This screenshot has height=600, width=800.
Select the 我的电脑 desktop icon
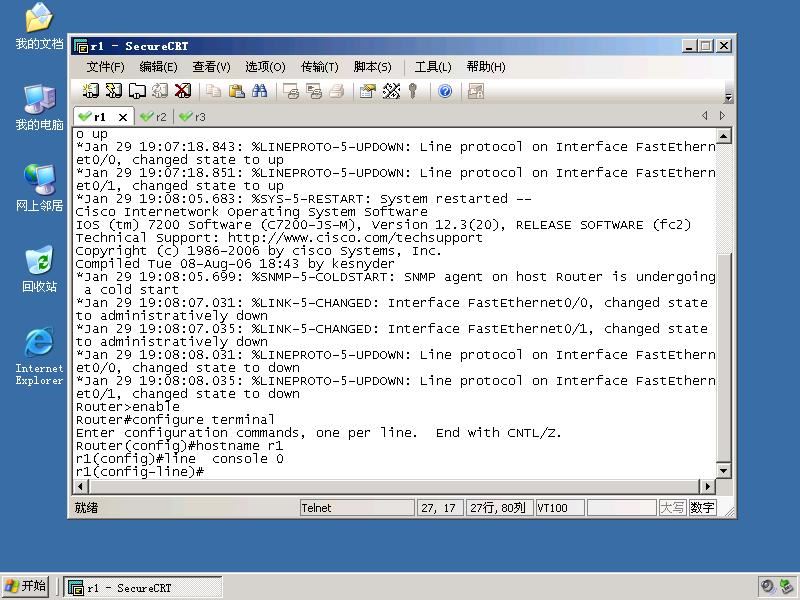[x=39, y=107]
